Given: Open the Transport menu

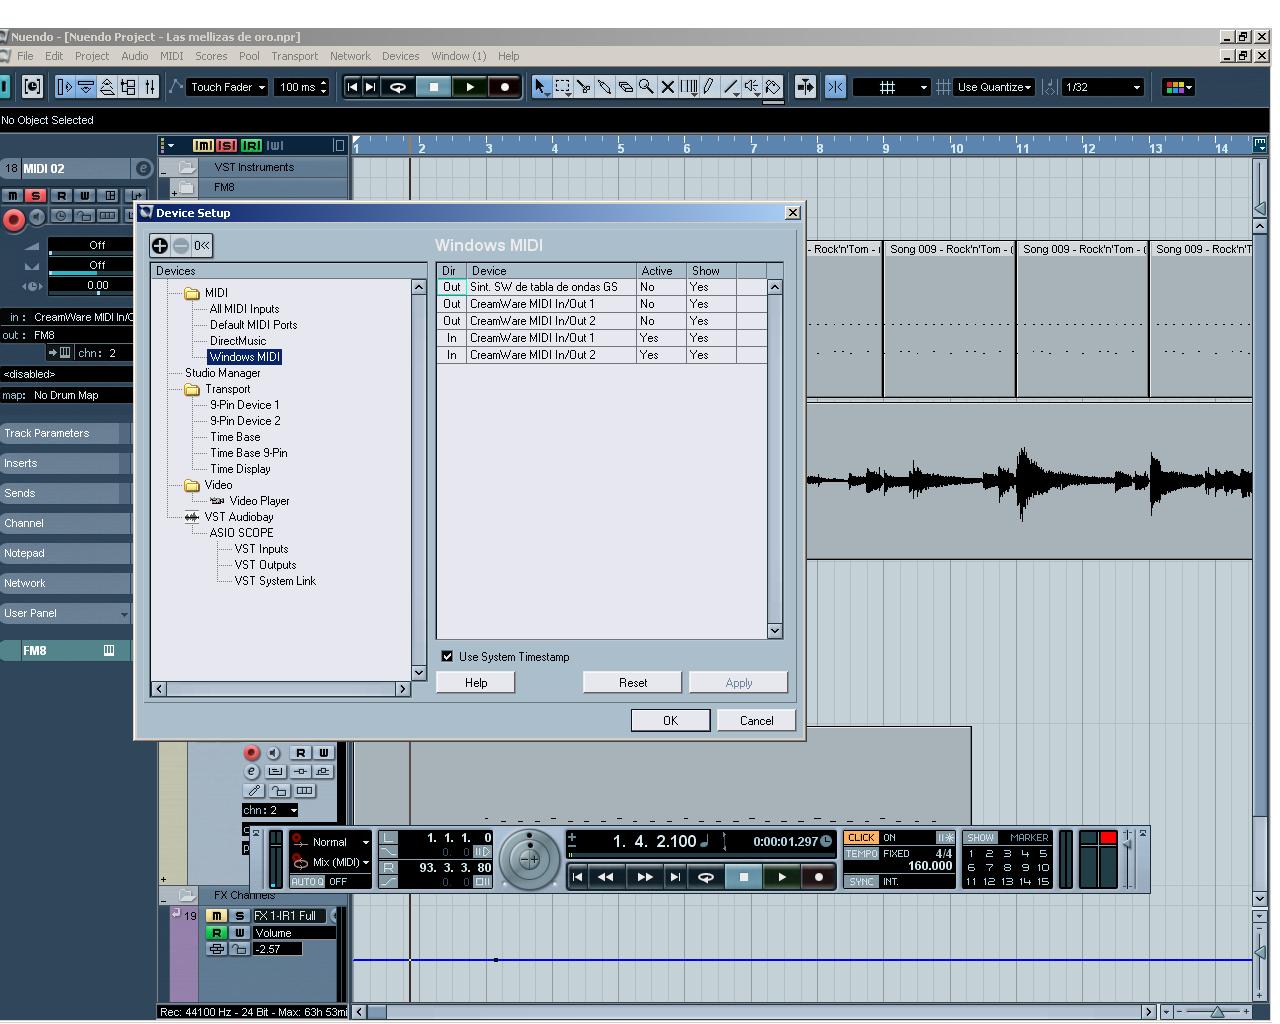Looking at the screenshot, I should 294,56.
